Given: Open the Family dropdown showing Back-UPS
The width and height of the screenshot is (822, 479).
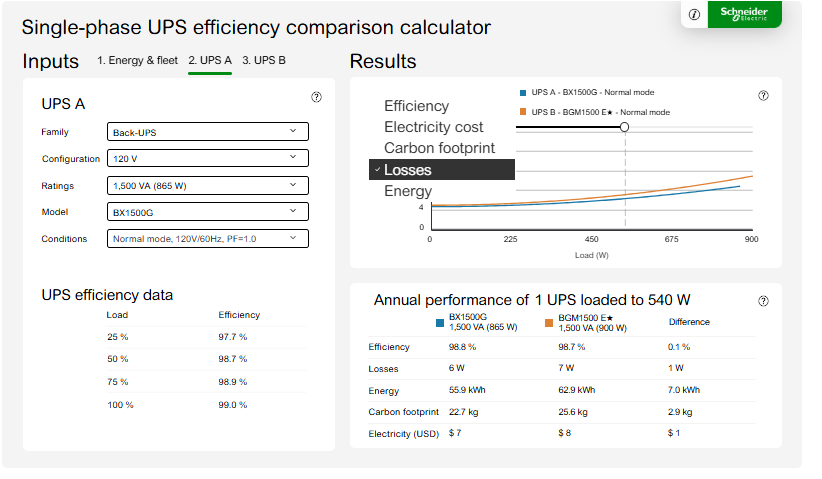Looking at the screenshot, I should pyautogui.click(x=208, y=132).
